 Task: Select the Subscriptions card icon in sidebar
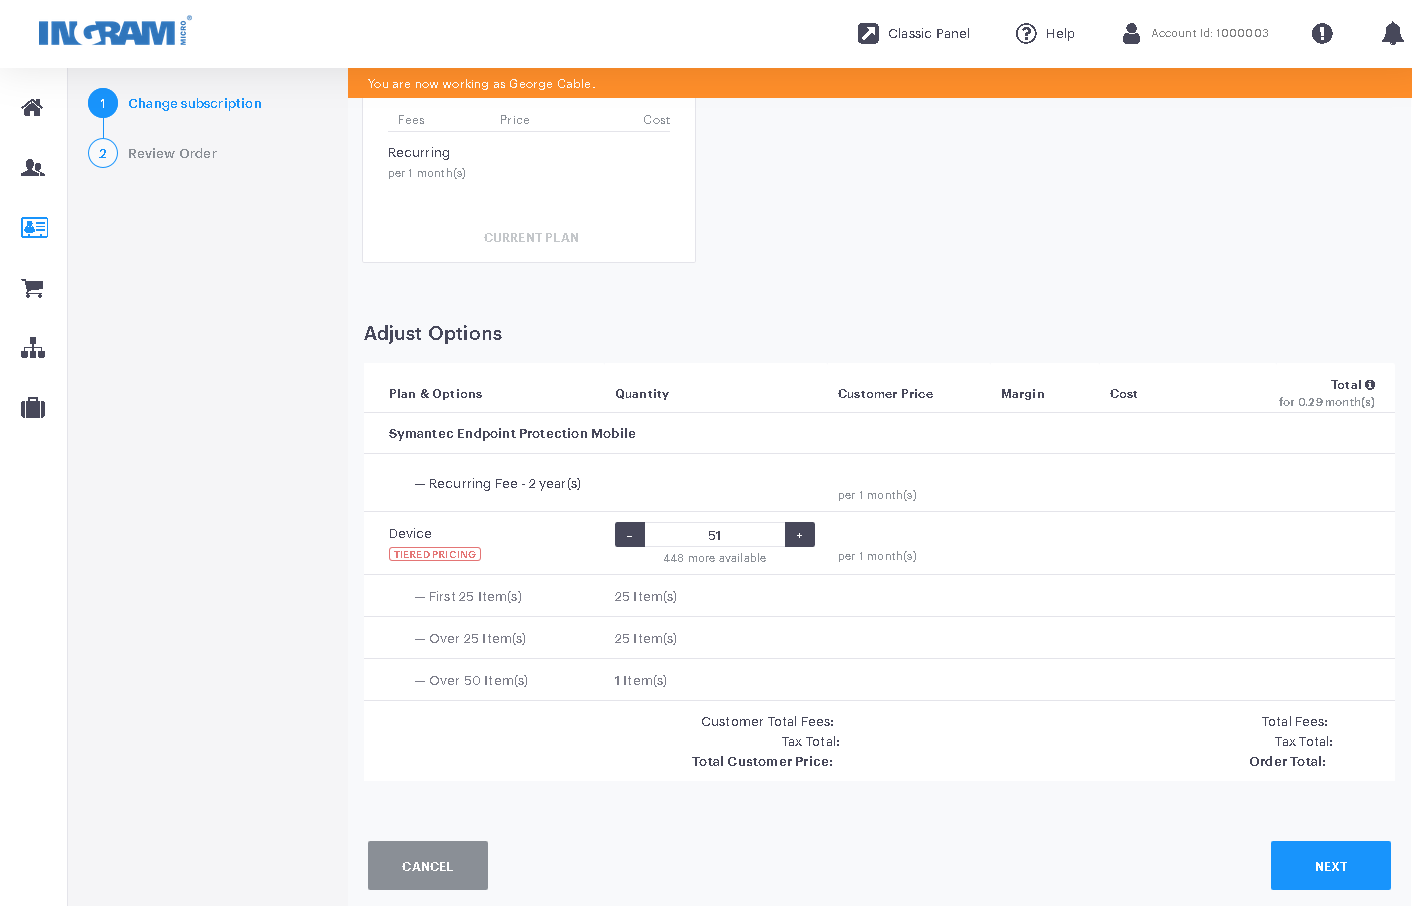[x=34, y=227]
